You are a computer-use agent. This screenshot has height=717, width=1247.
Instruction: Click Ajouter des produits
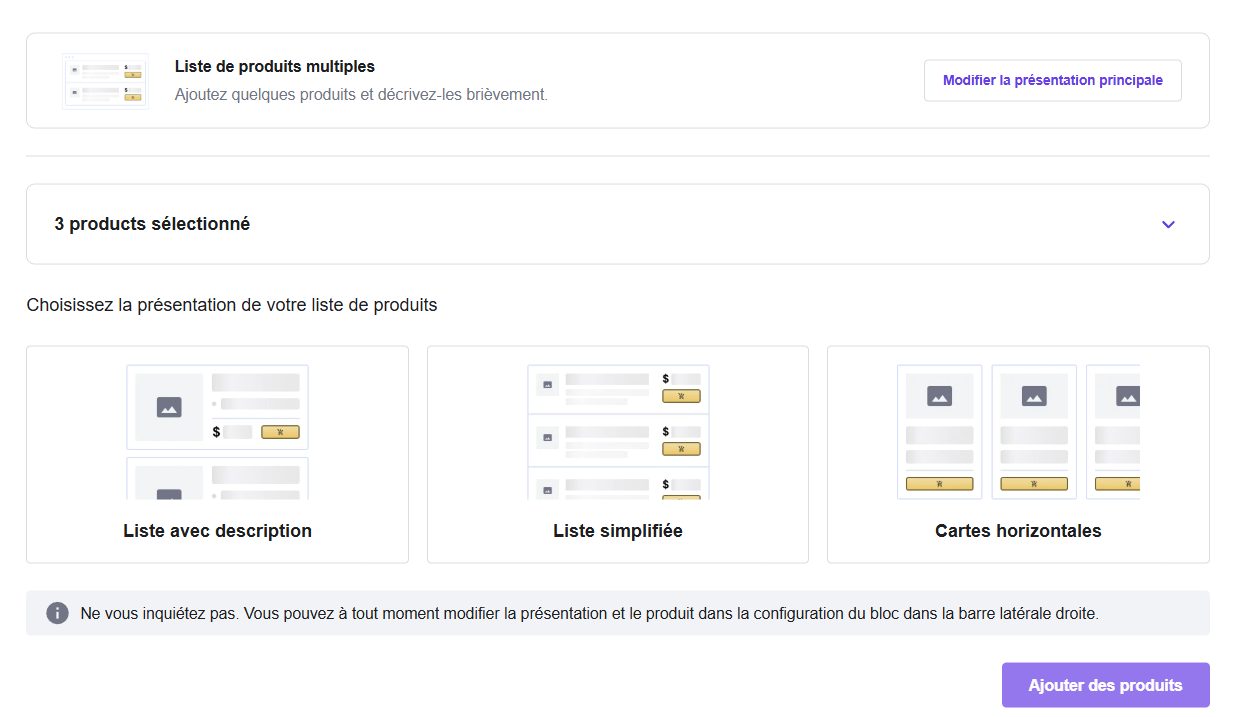pyautogui.click(x=1105, y=685)
